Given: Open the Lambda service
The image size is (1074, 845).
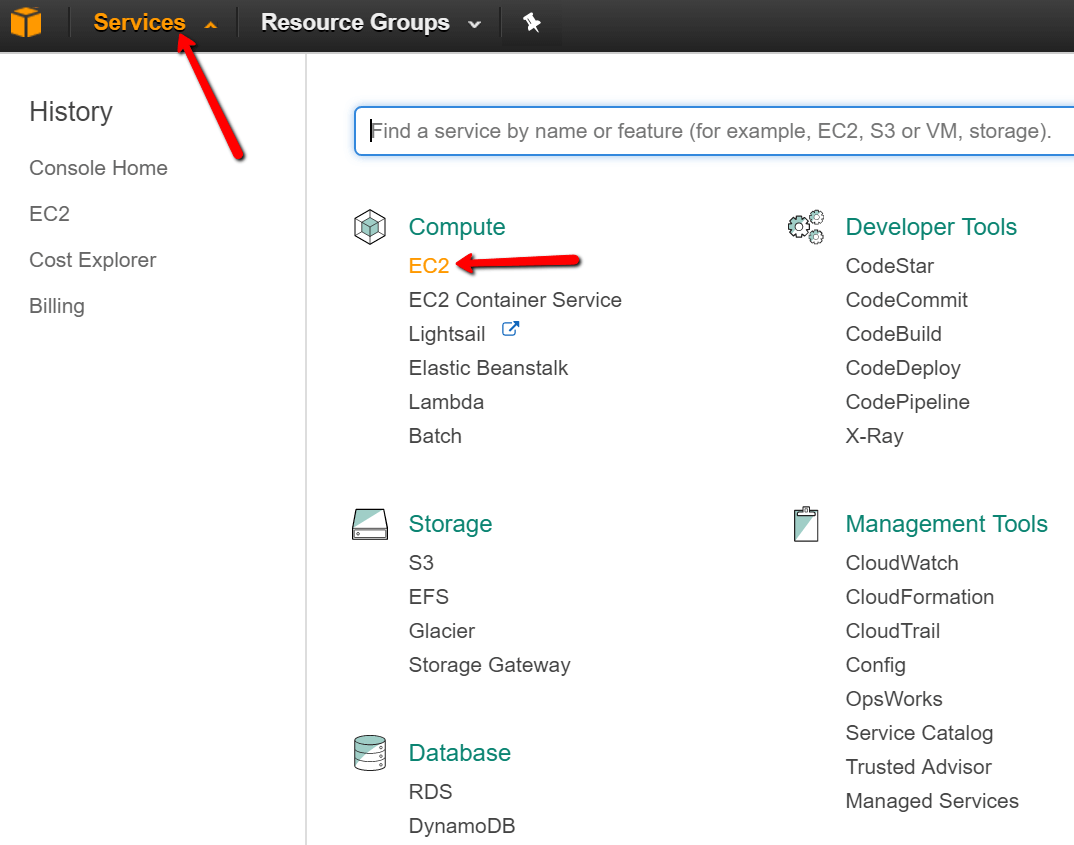Looking at the screenshot, I should tap(446, 402).
